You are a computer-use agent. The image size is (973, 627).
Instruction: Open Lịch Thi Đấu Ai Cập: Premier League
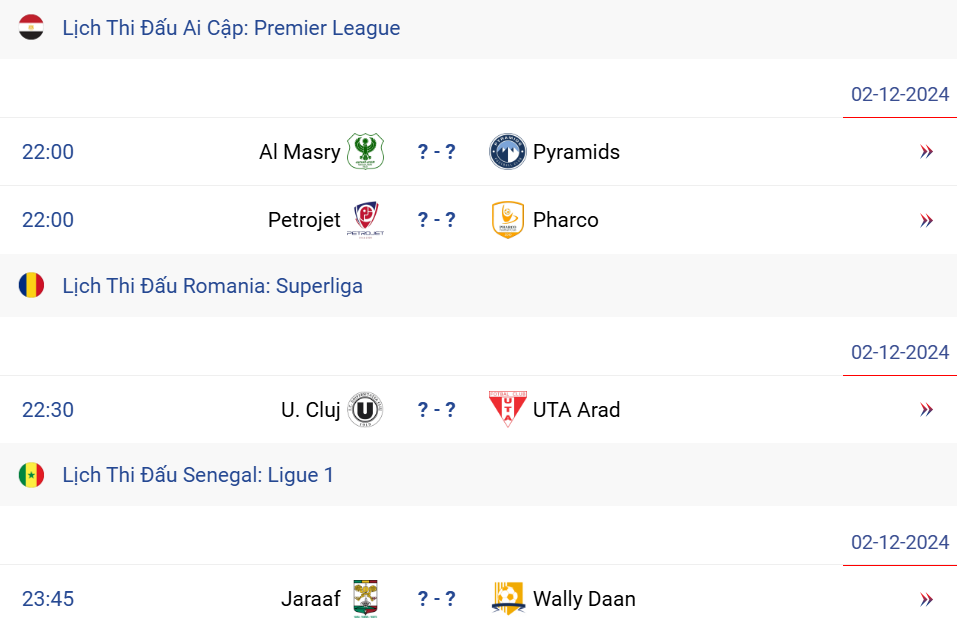coord(231,28)
